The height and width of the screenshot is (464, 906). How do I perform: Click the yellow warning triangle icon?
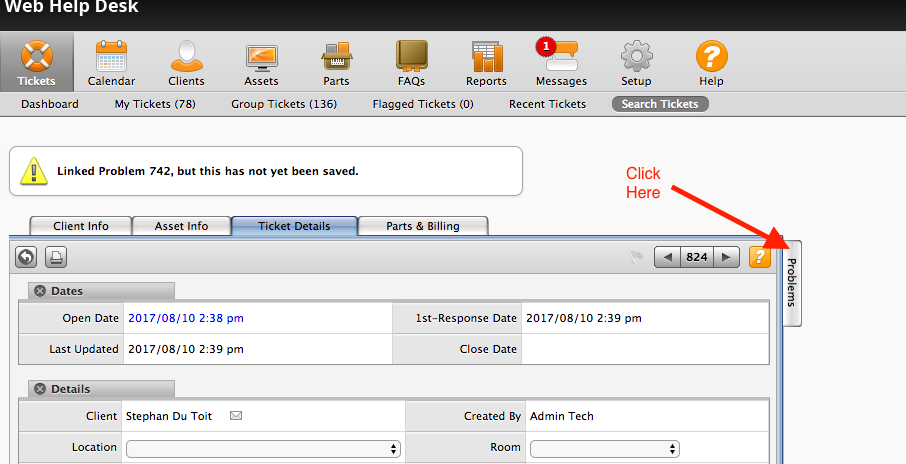(x=34, y=171)
